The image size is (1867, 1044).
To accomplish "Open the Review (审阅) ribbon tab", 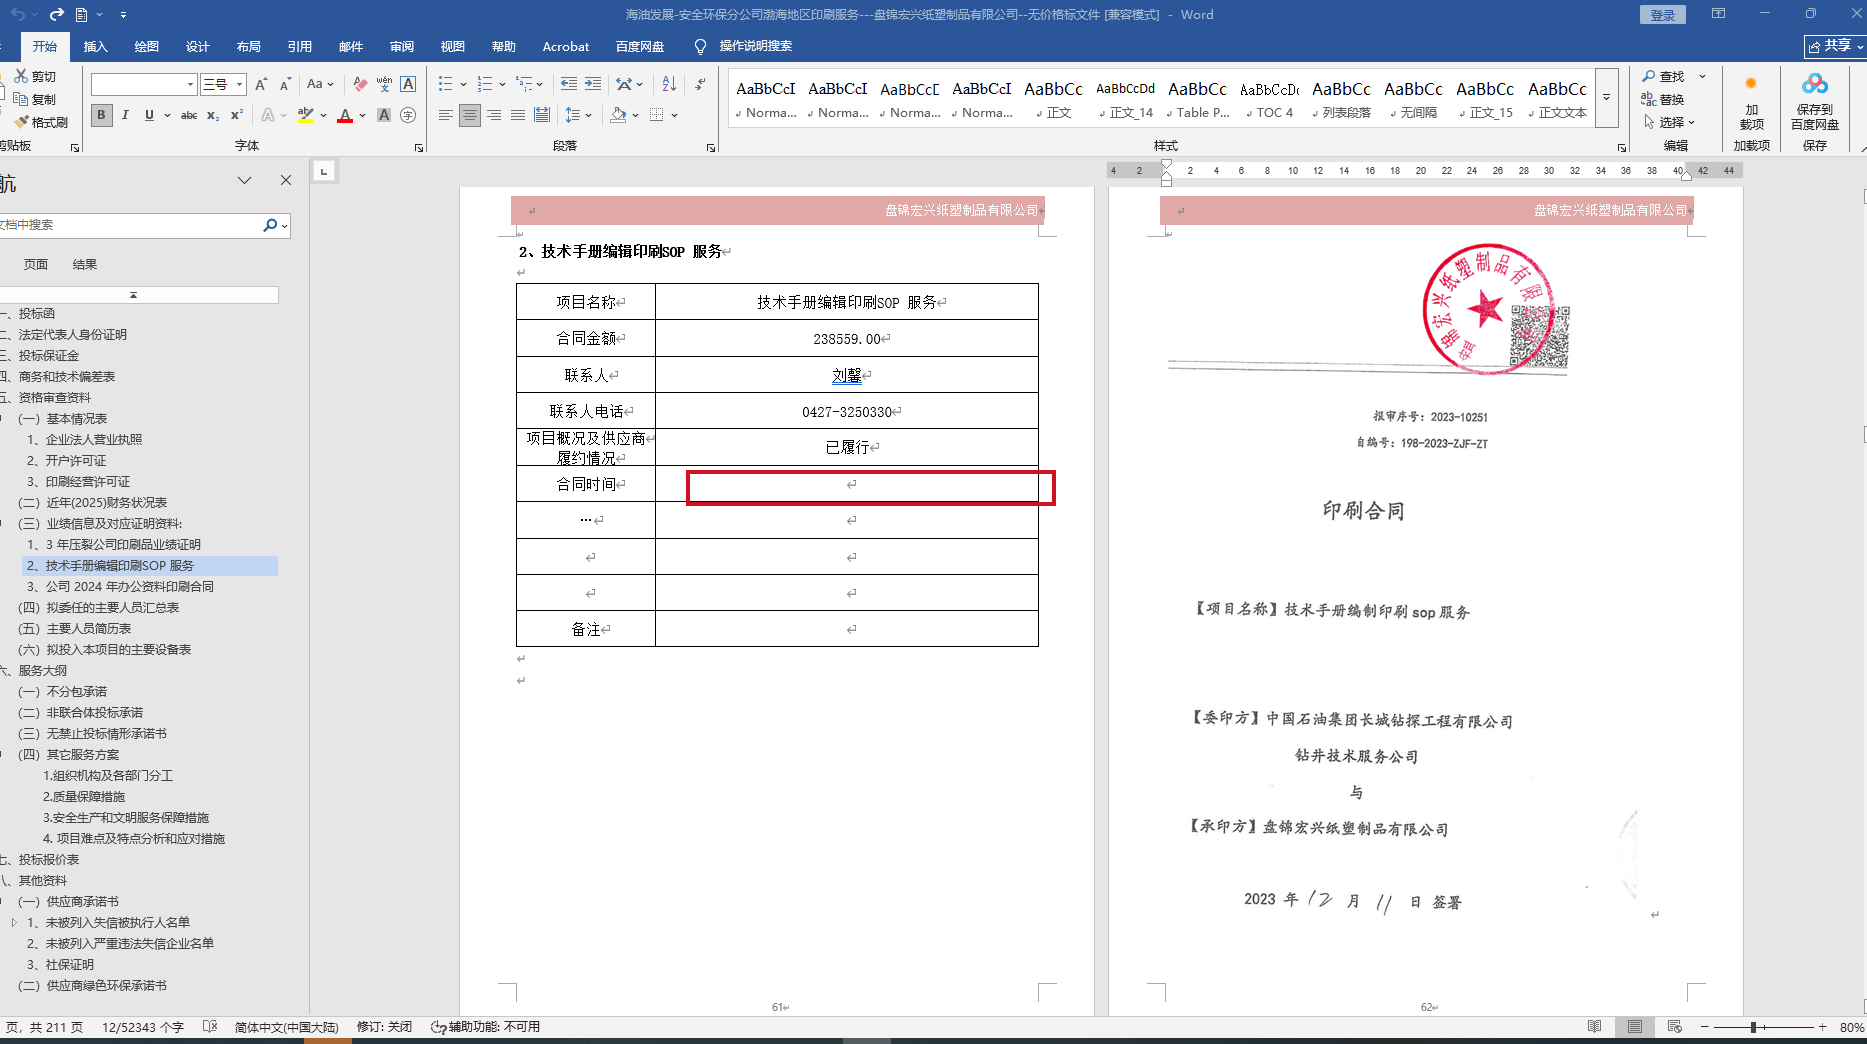I will click(x=401, y=46).
